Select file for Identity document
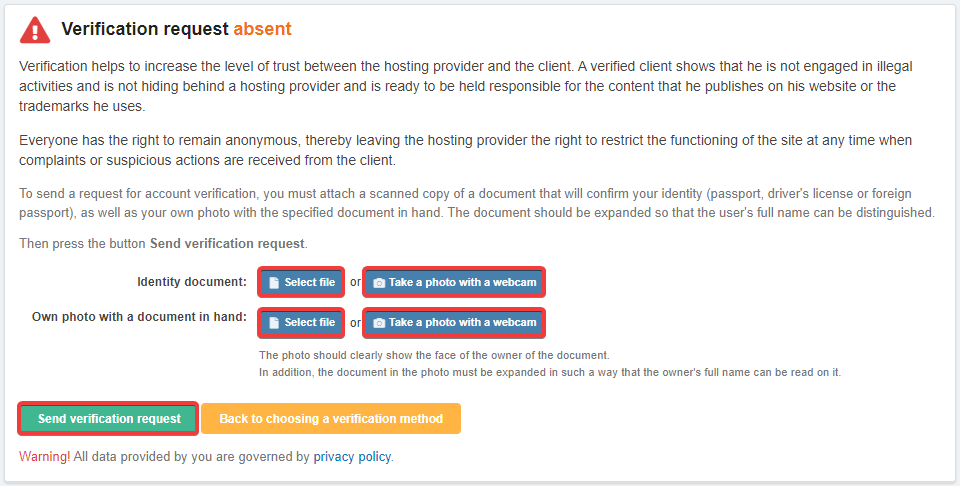 click(302, 283)
